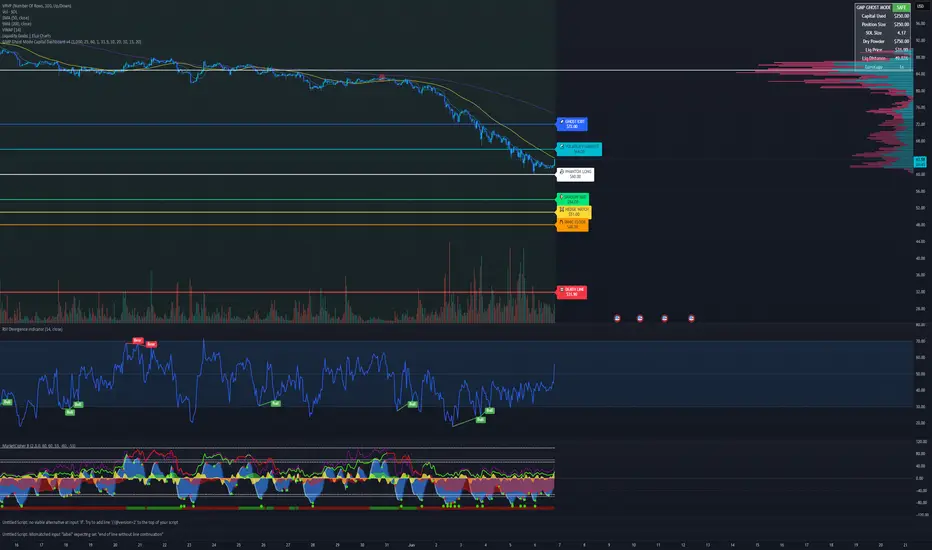Click the Jun label on time axis
The image size is (932, 550).
(x=411, y=545)
